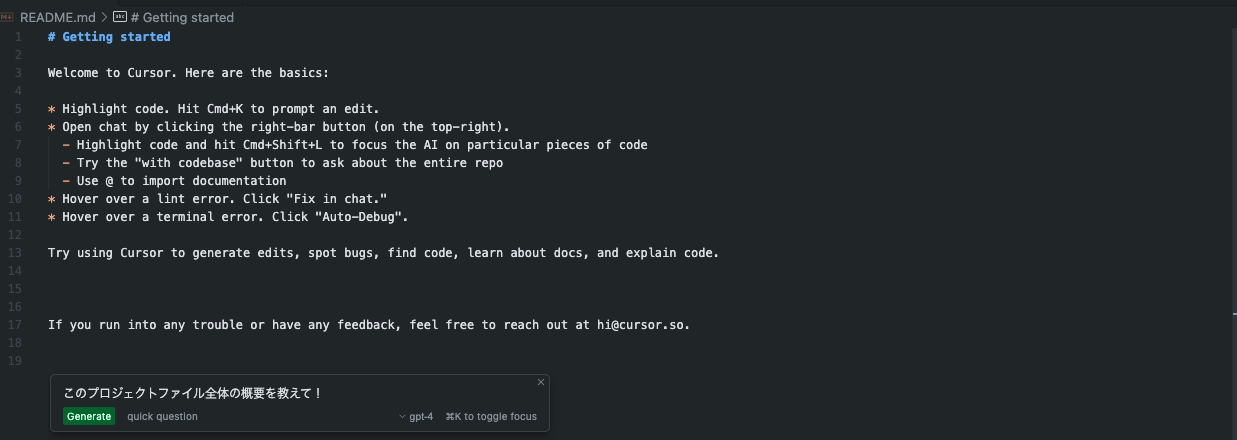Viewport: 1237px width, 440px height.
Task: Focus the Japanese prompt text input
Action: point(250,393)
